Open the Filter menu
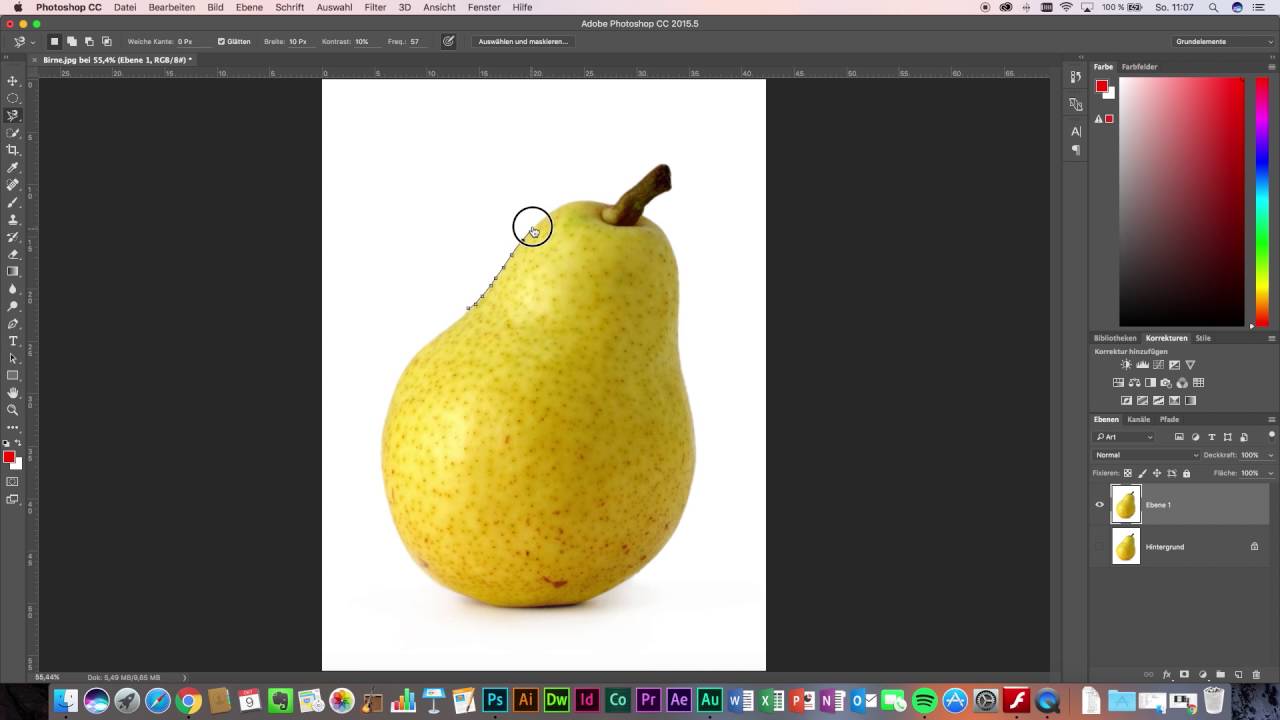1280x720 pixels. pyautogui.click(x=375, y=7)
